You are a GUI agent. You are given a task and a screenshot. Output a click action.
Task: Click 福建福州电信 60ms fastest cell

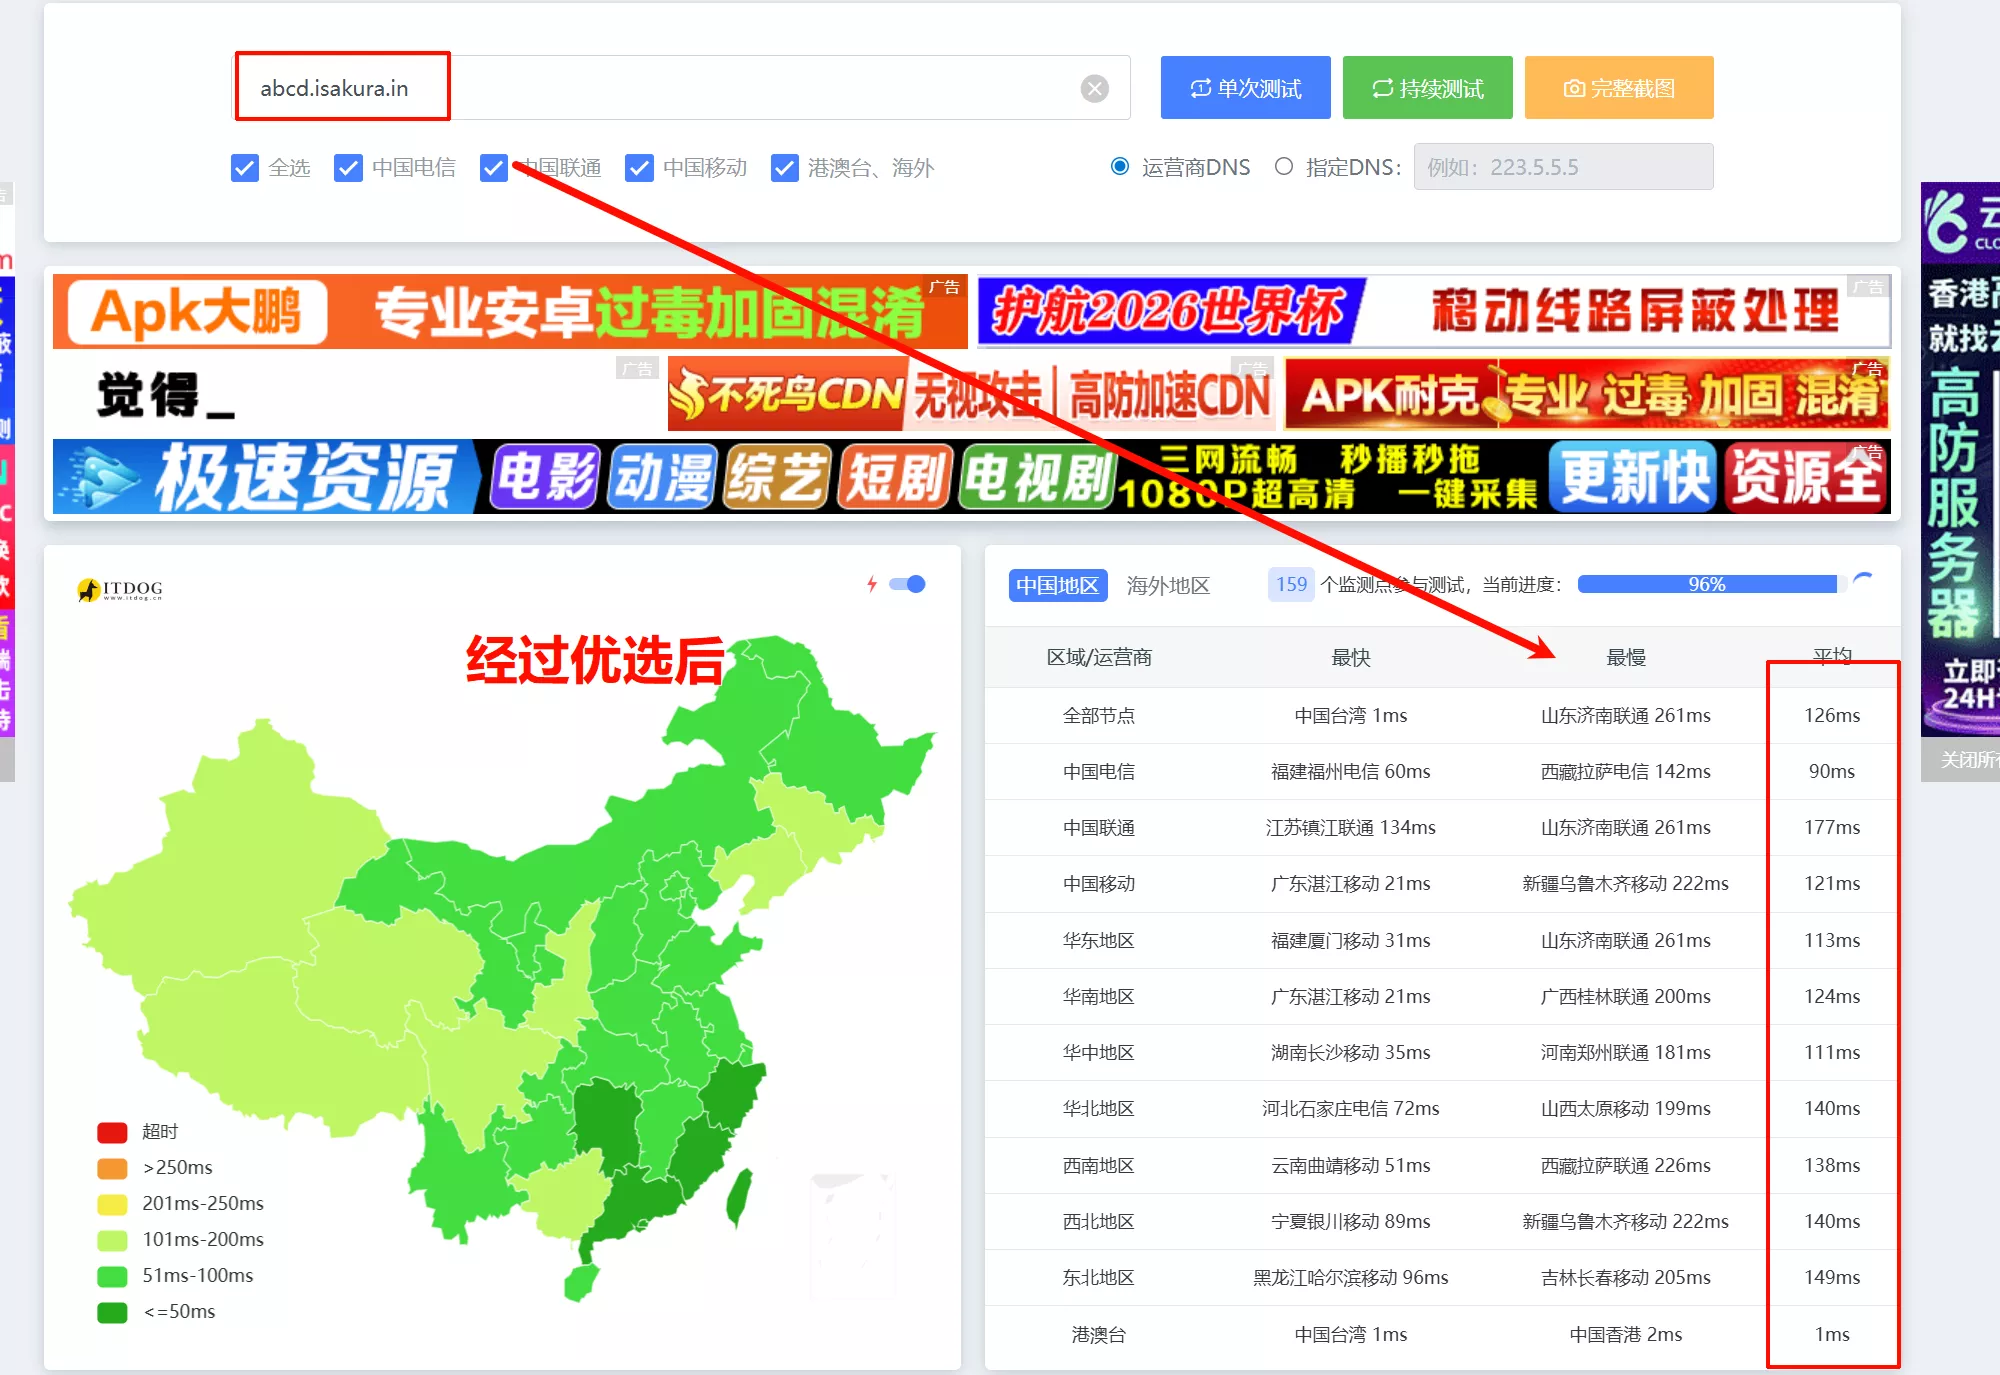(x=1350, y=771)
